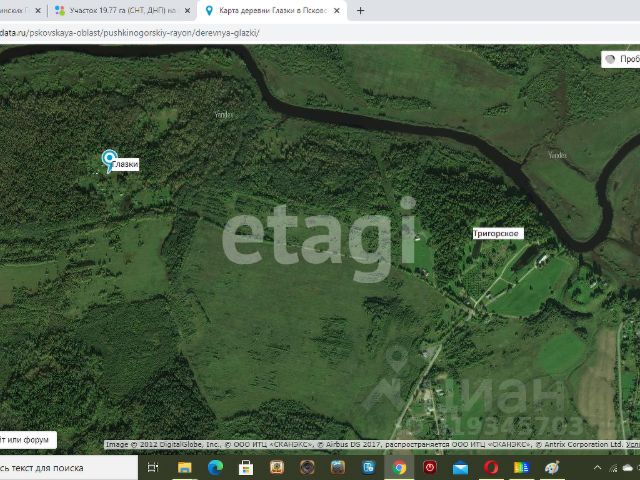Viewport: 640px width, 480px height.
Task: Open Task View on the taskbar
Action: tap(153, 468)
